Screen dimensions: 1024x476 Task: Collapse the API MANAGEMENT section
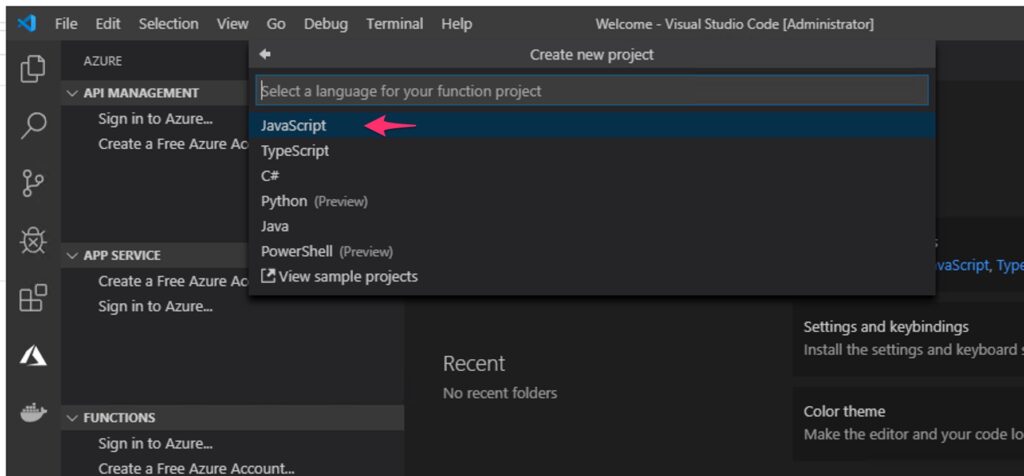coord(72,93)
